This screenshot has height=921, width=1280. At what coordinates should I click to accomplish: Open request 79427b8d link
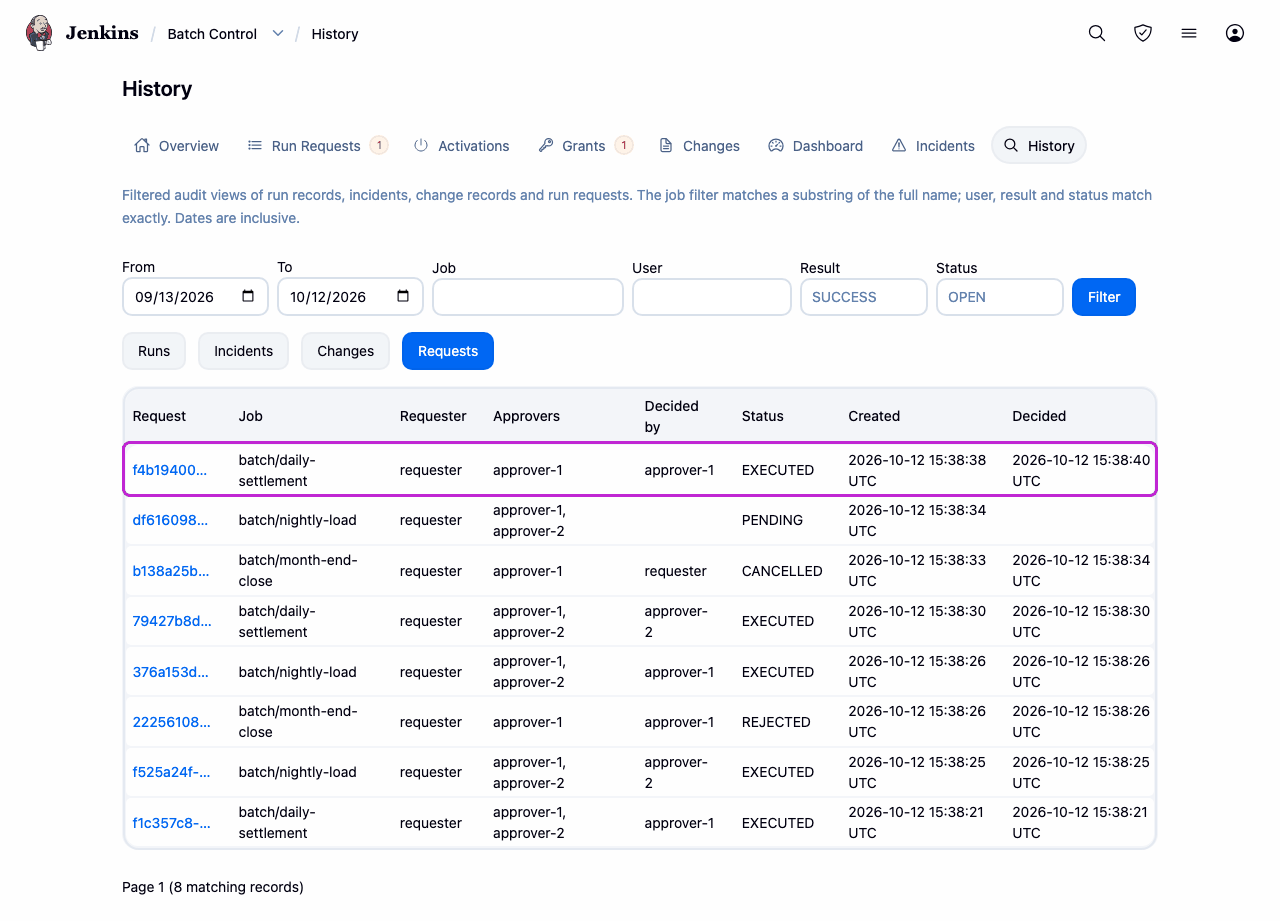coord(172,621)
